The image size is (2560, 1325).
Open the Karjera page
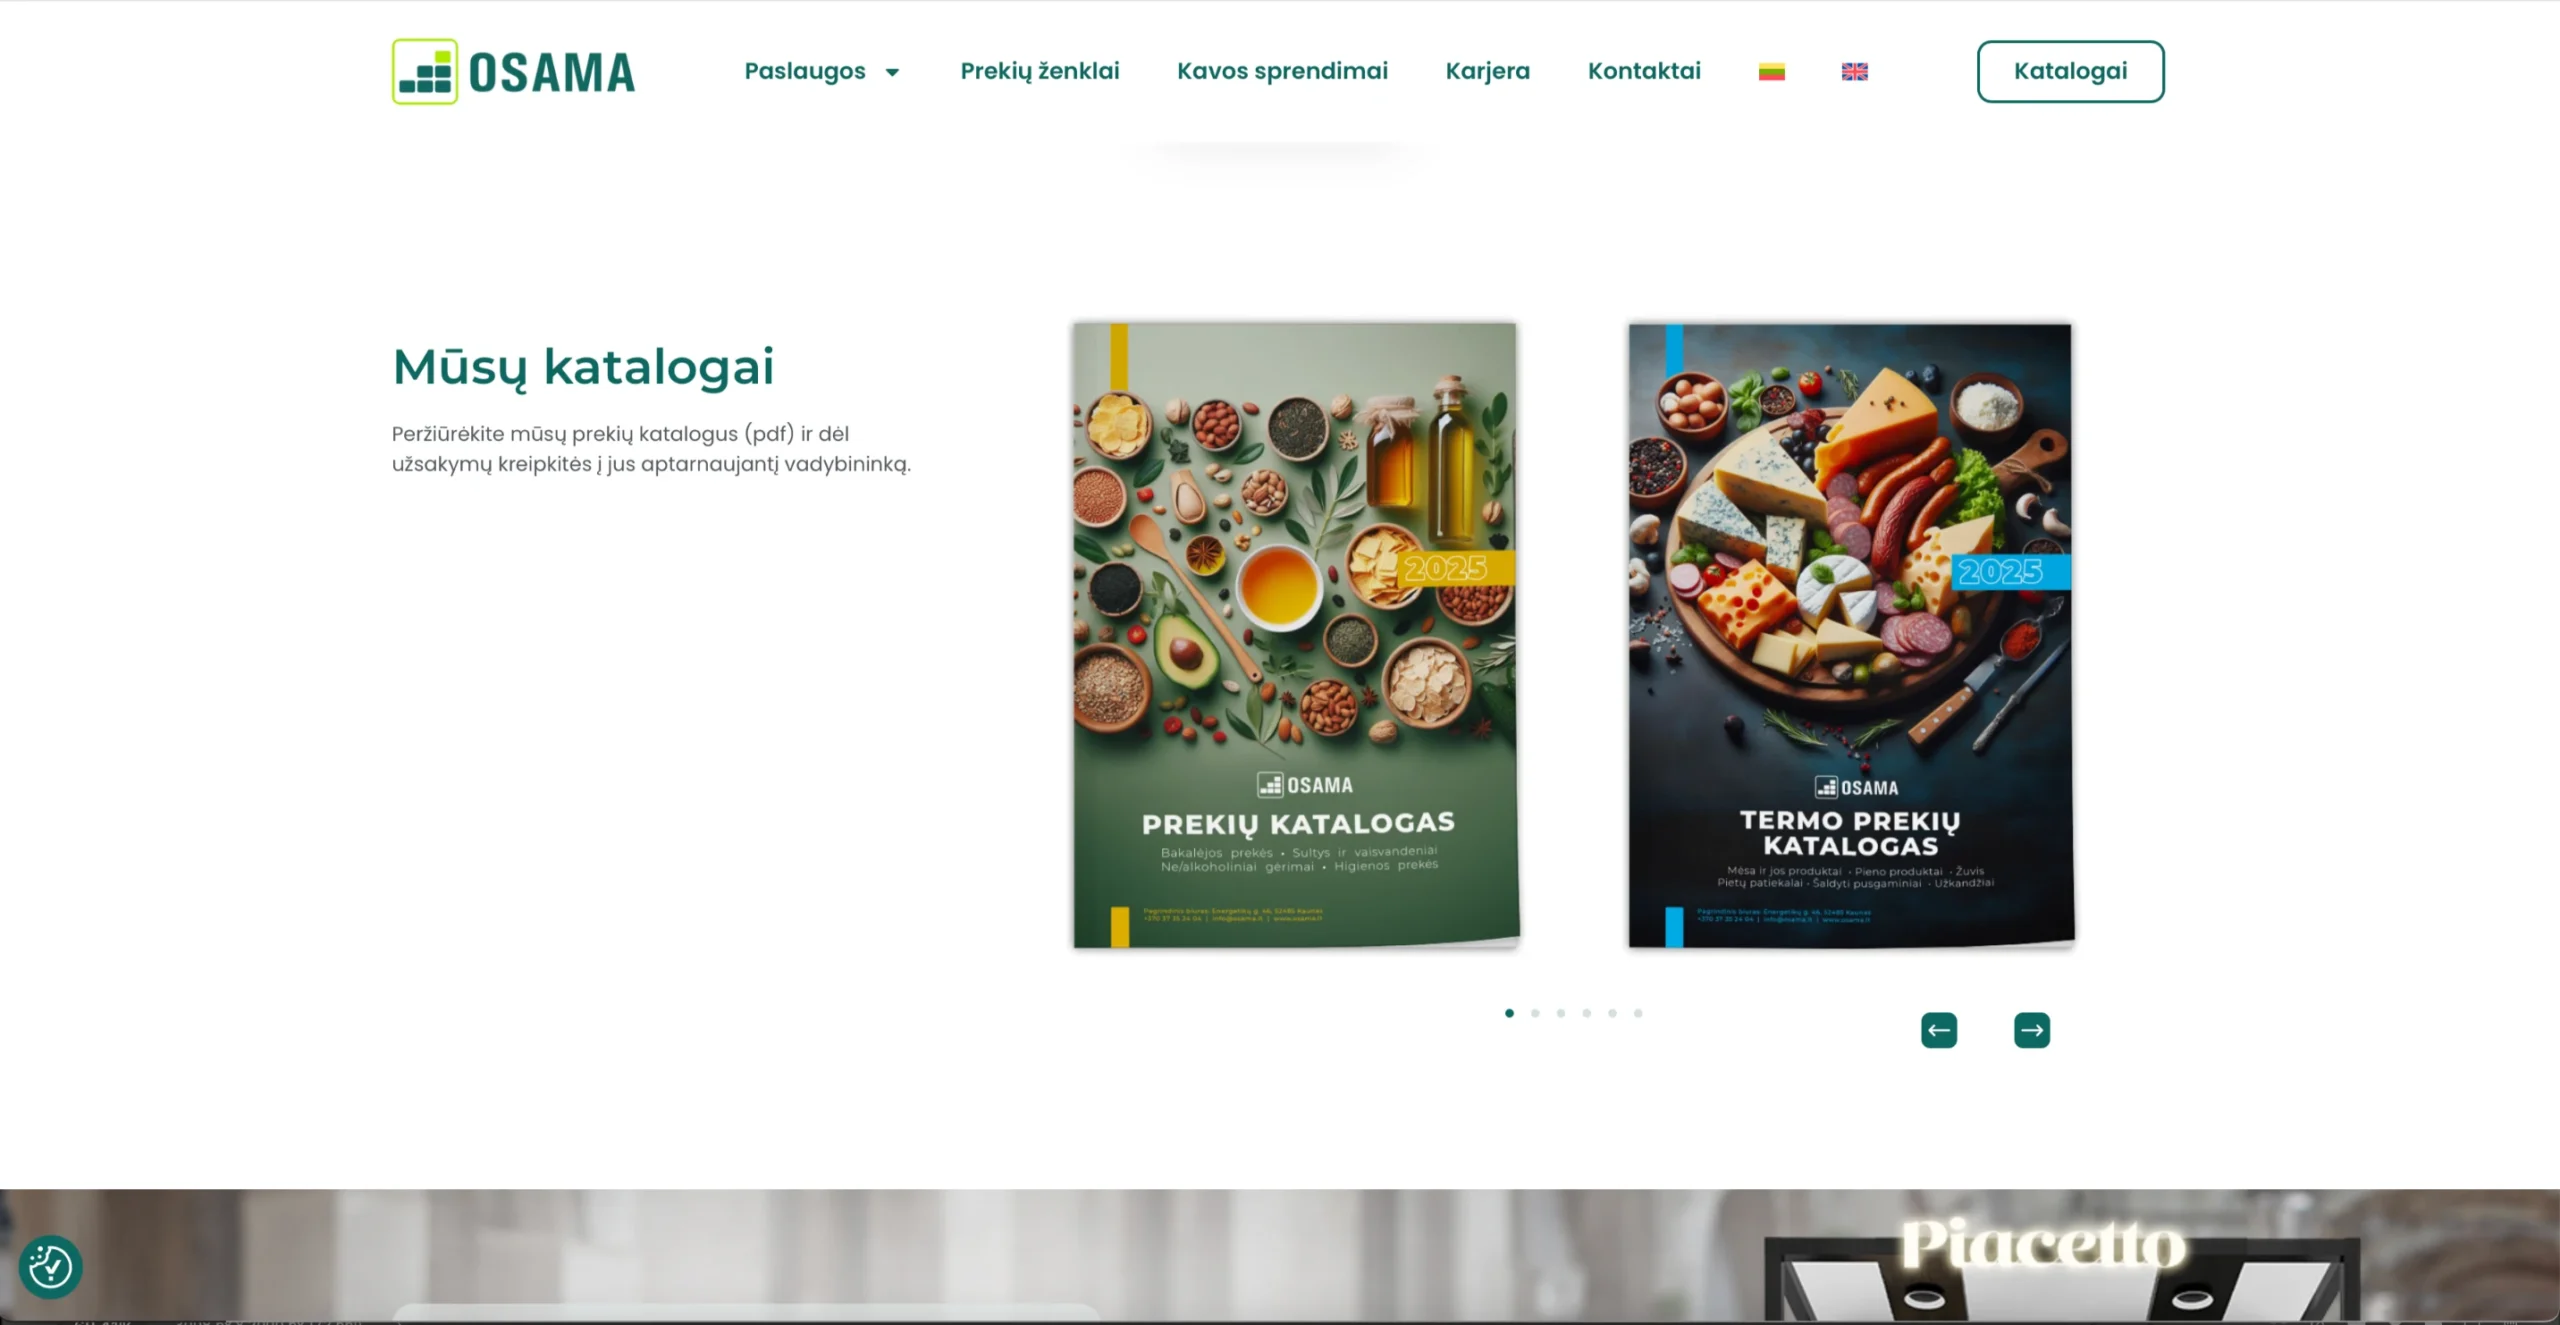point(1487,71)
